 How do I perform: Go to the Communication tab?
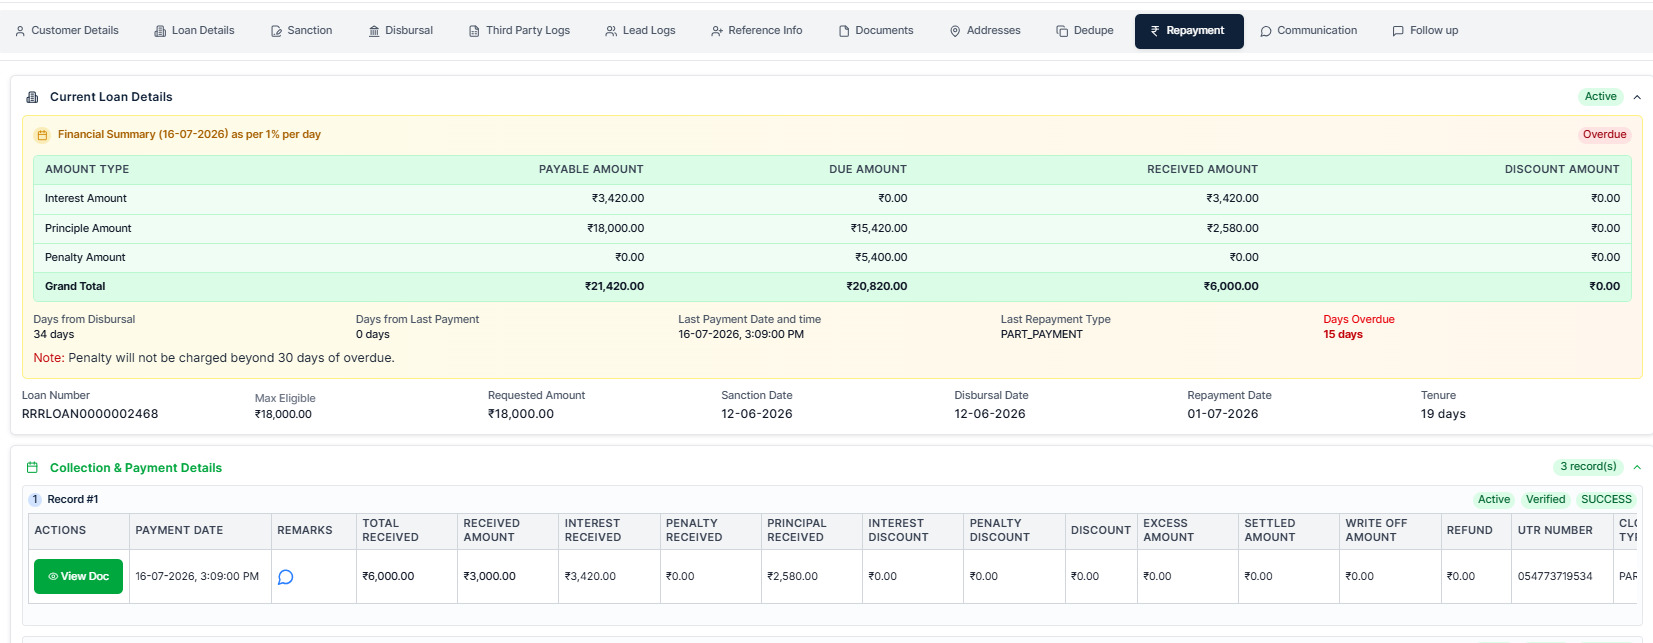coord(1308,31)
